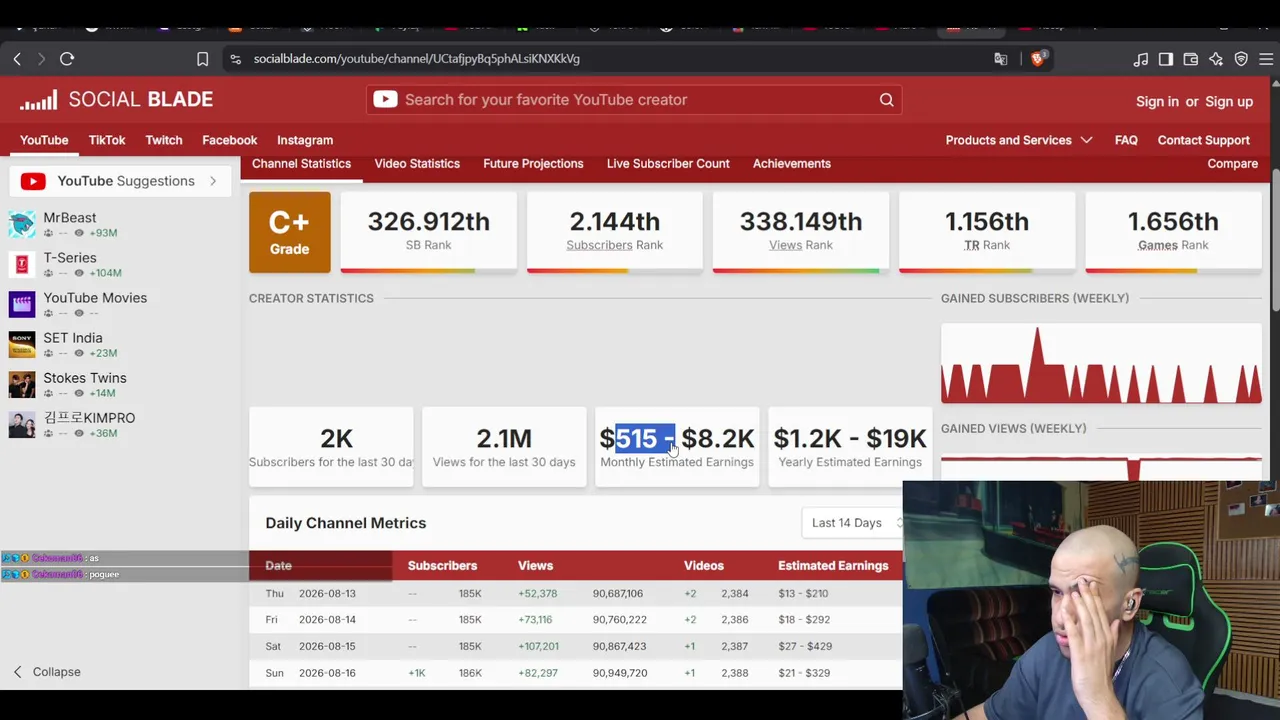Click the Stokes Twins channel avatar
Image resolution: width=1280 pixels, height=720 pixels.
[22, 384]
